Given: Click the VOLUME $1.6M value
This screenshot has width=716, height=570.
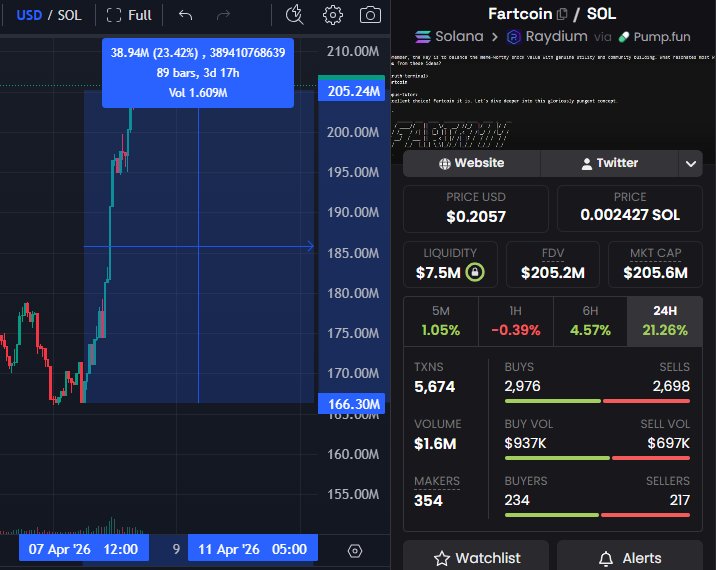Looking at the screenshot, I should click(x=435, y=443).
